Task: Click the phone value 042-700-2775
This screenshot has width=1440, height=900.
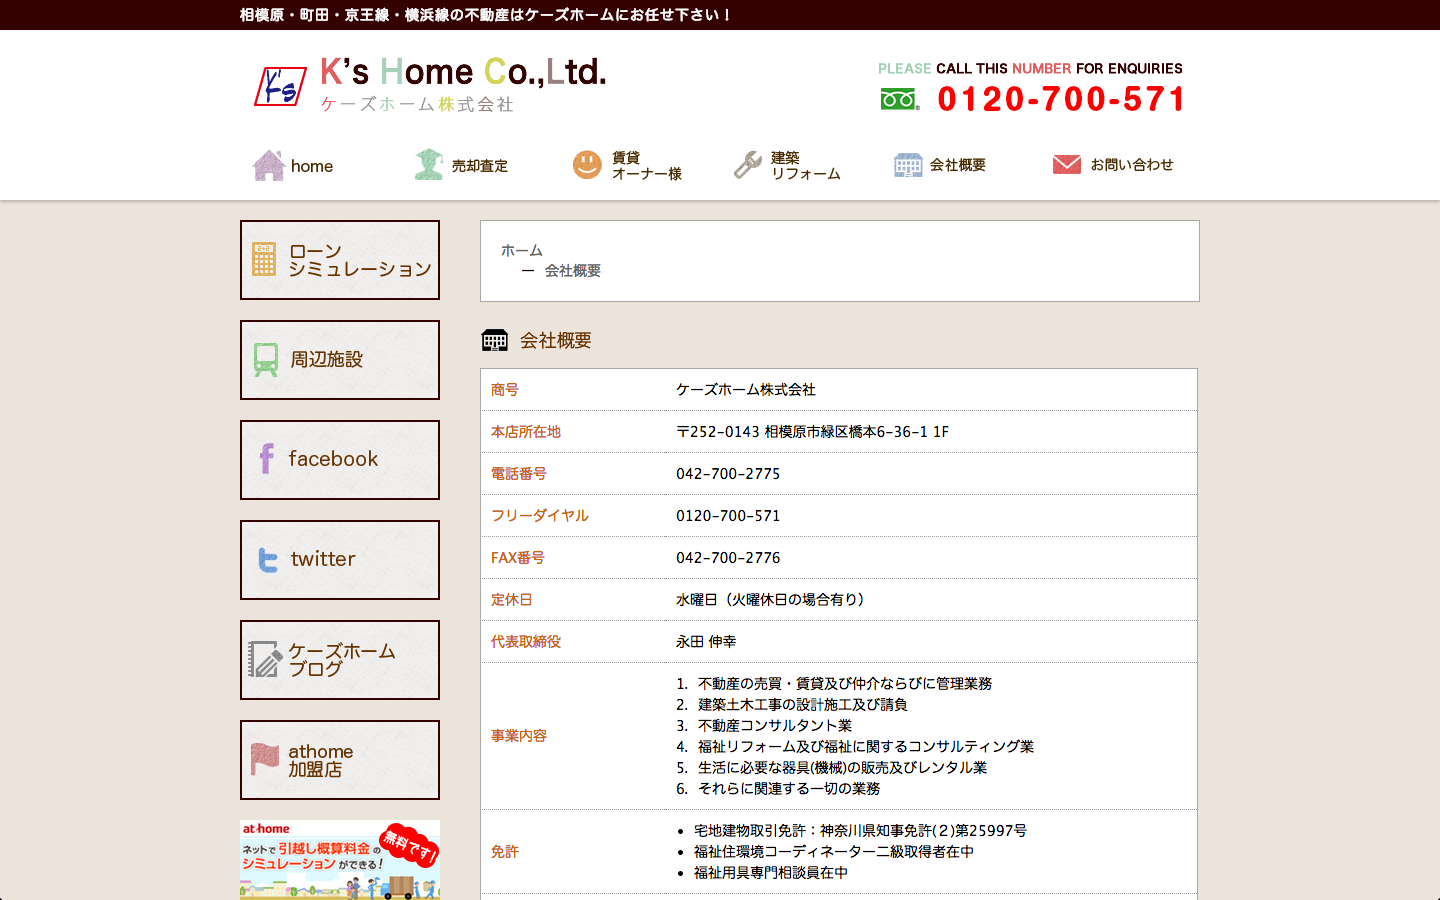Action: pyautogui.click(x=728, y=474)
